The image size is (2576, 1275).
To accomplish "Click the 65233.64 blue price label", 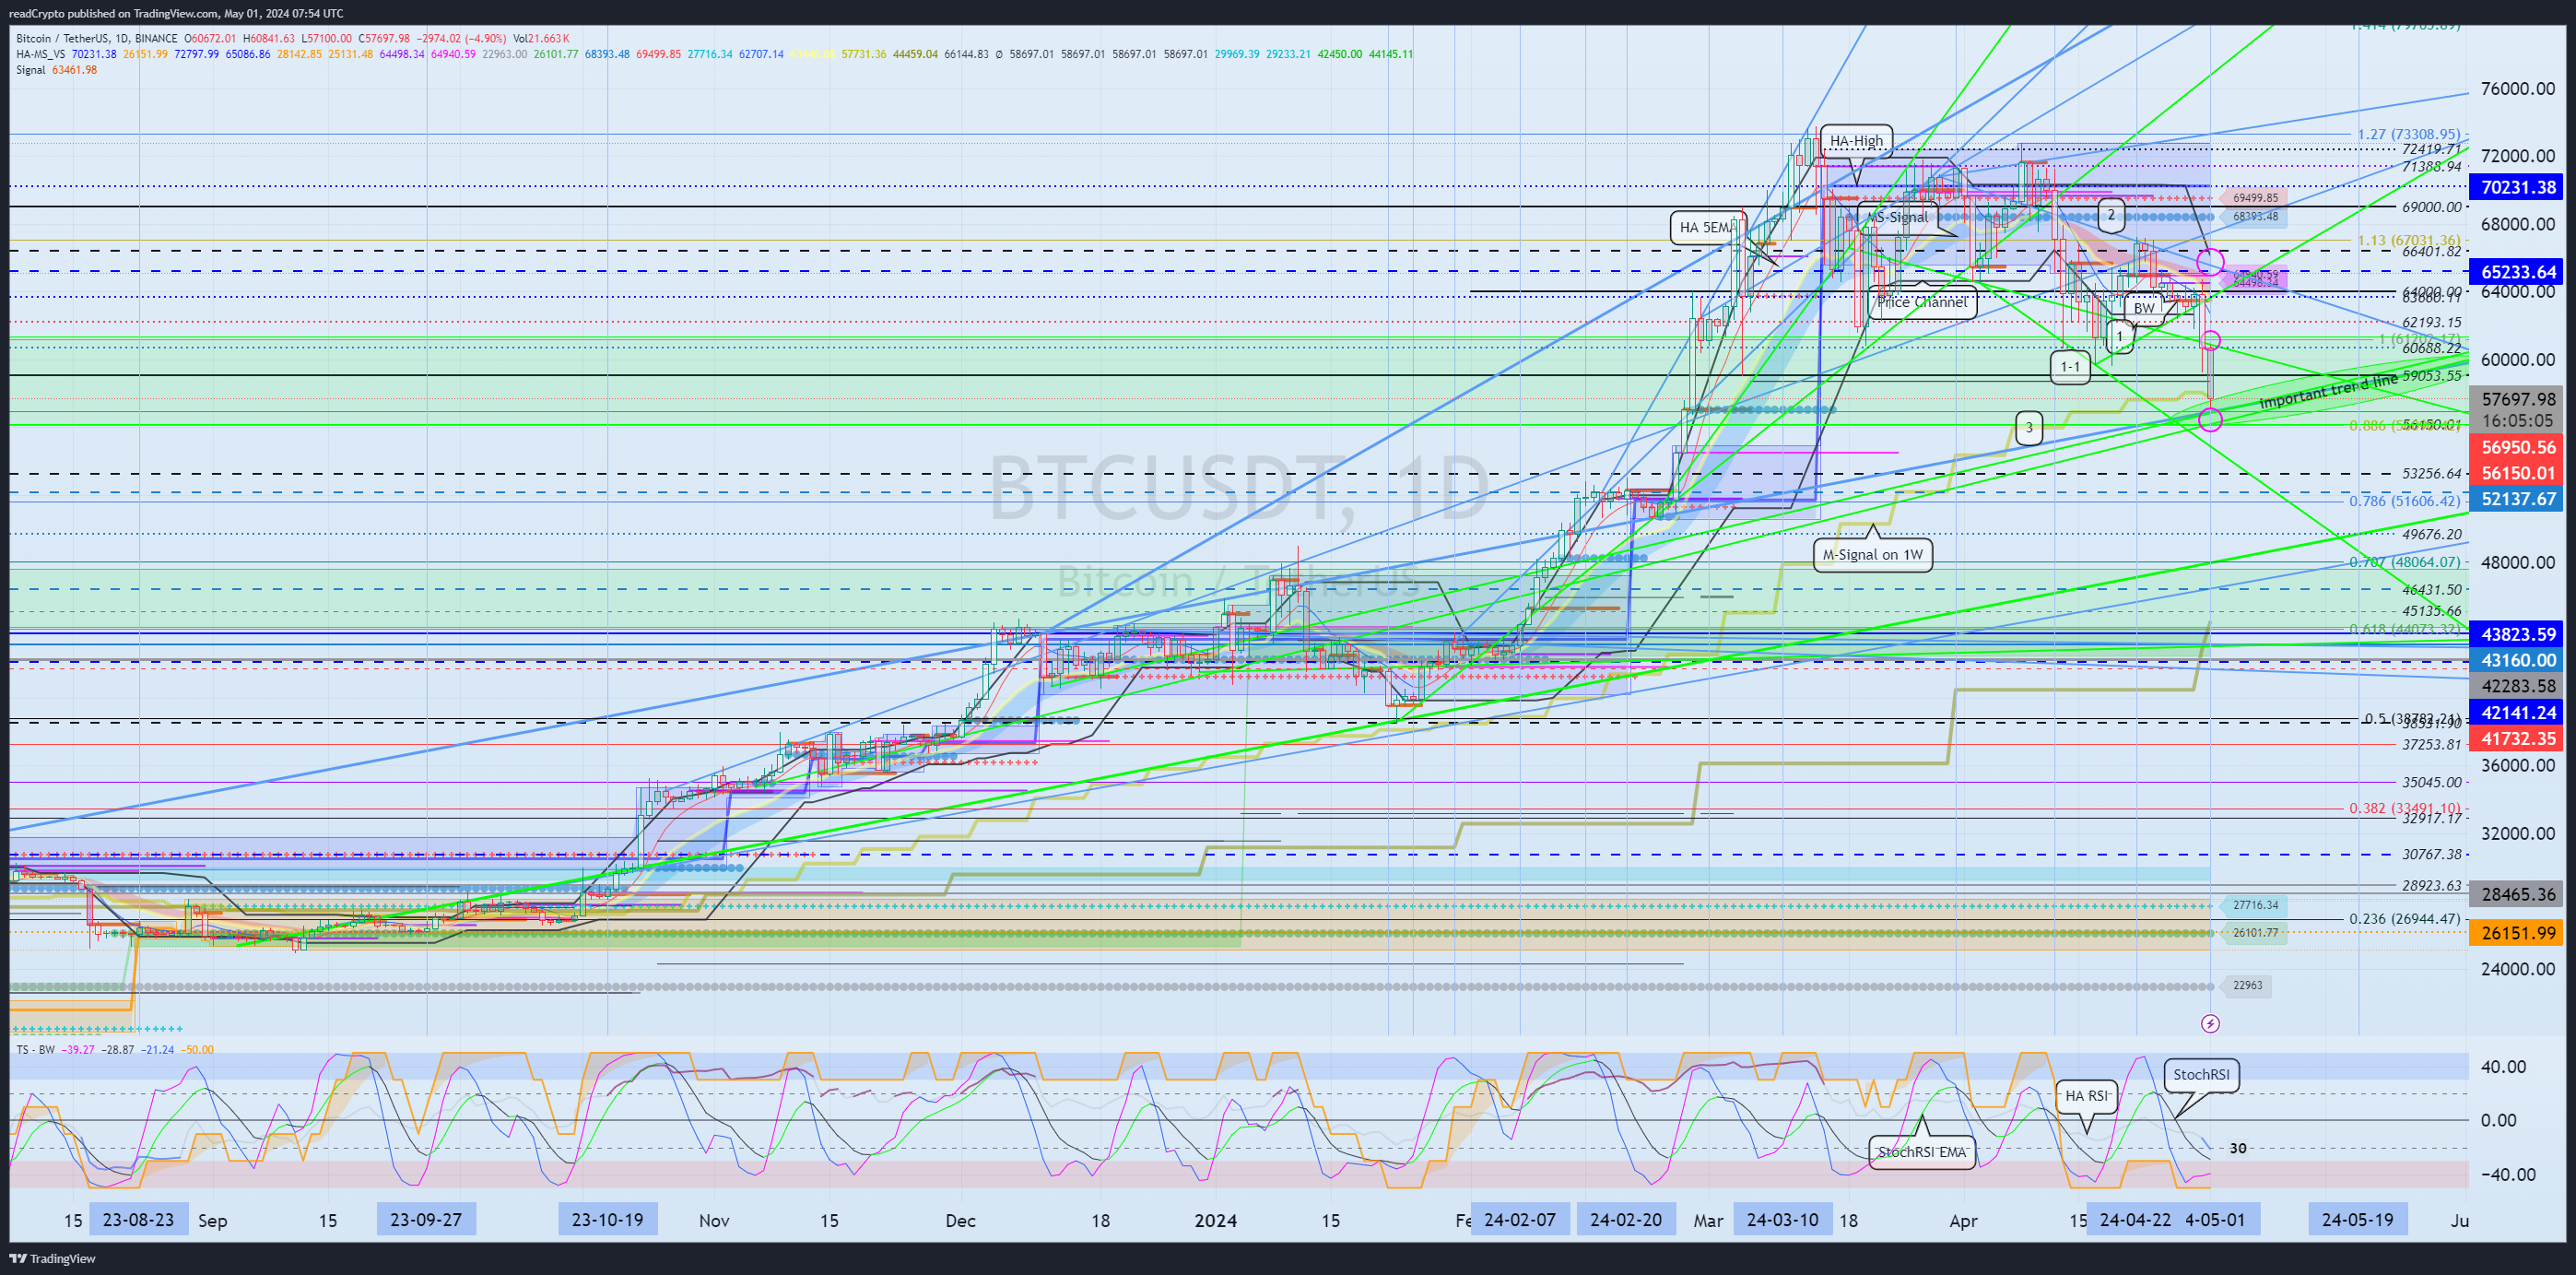I will pos(2518,272).
